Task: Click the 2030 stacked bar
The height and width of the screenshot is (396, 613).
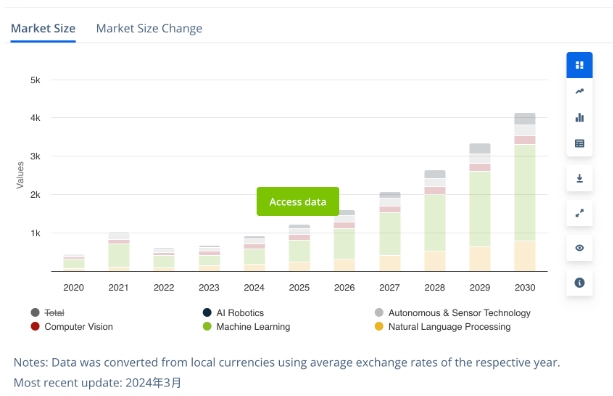Action: 525,192
